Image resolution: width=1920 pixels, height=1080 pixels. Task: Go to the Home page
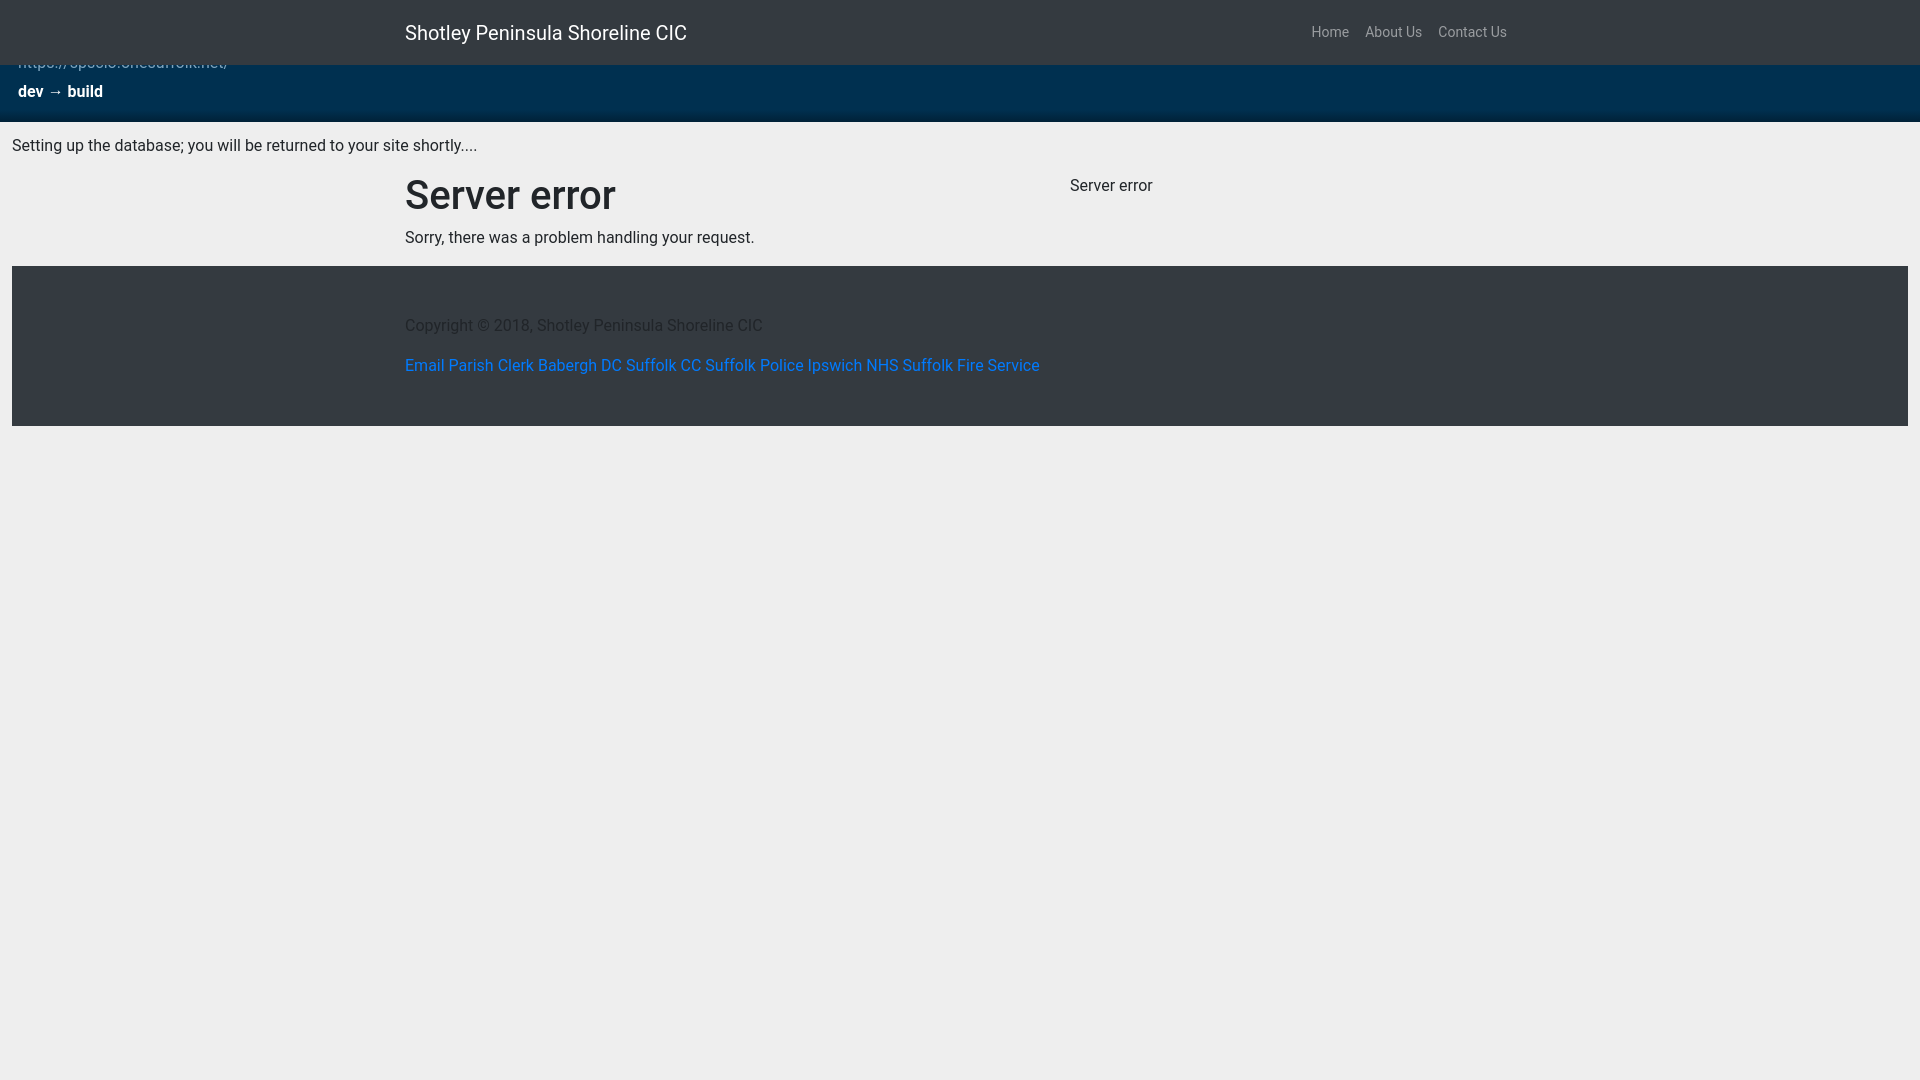click(x=1330, y=32)
